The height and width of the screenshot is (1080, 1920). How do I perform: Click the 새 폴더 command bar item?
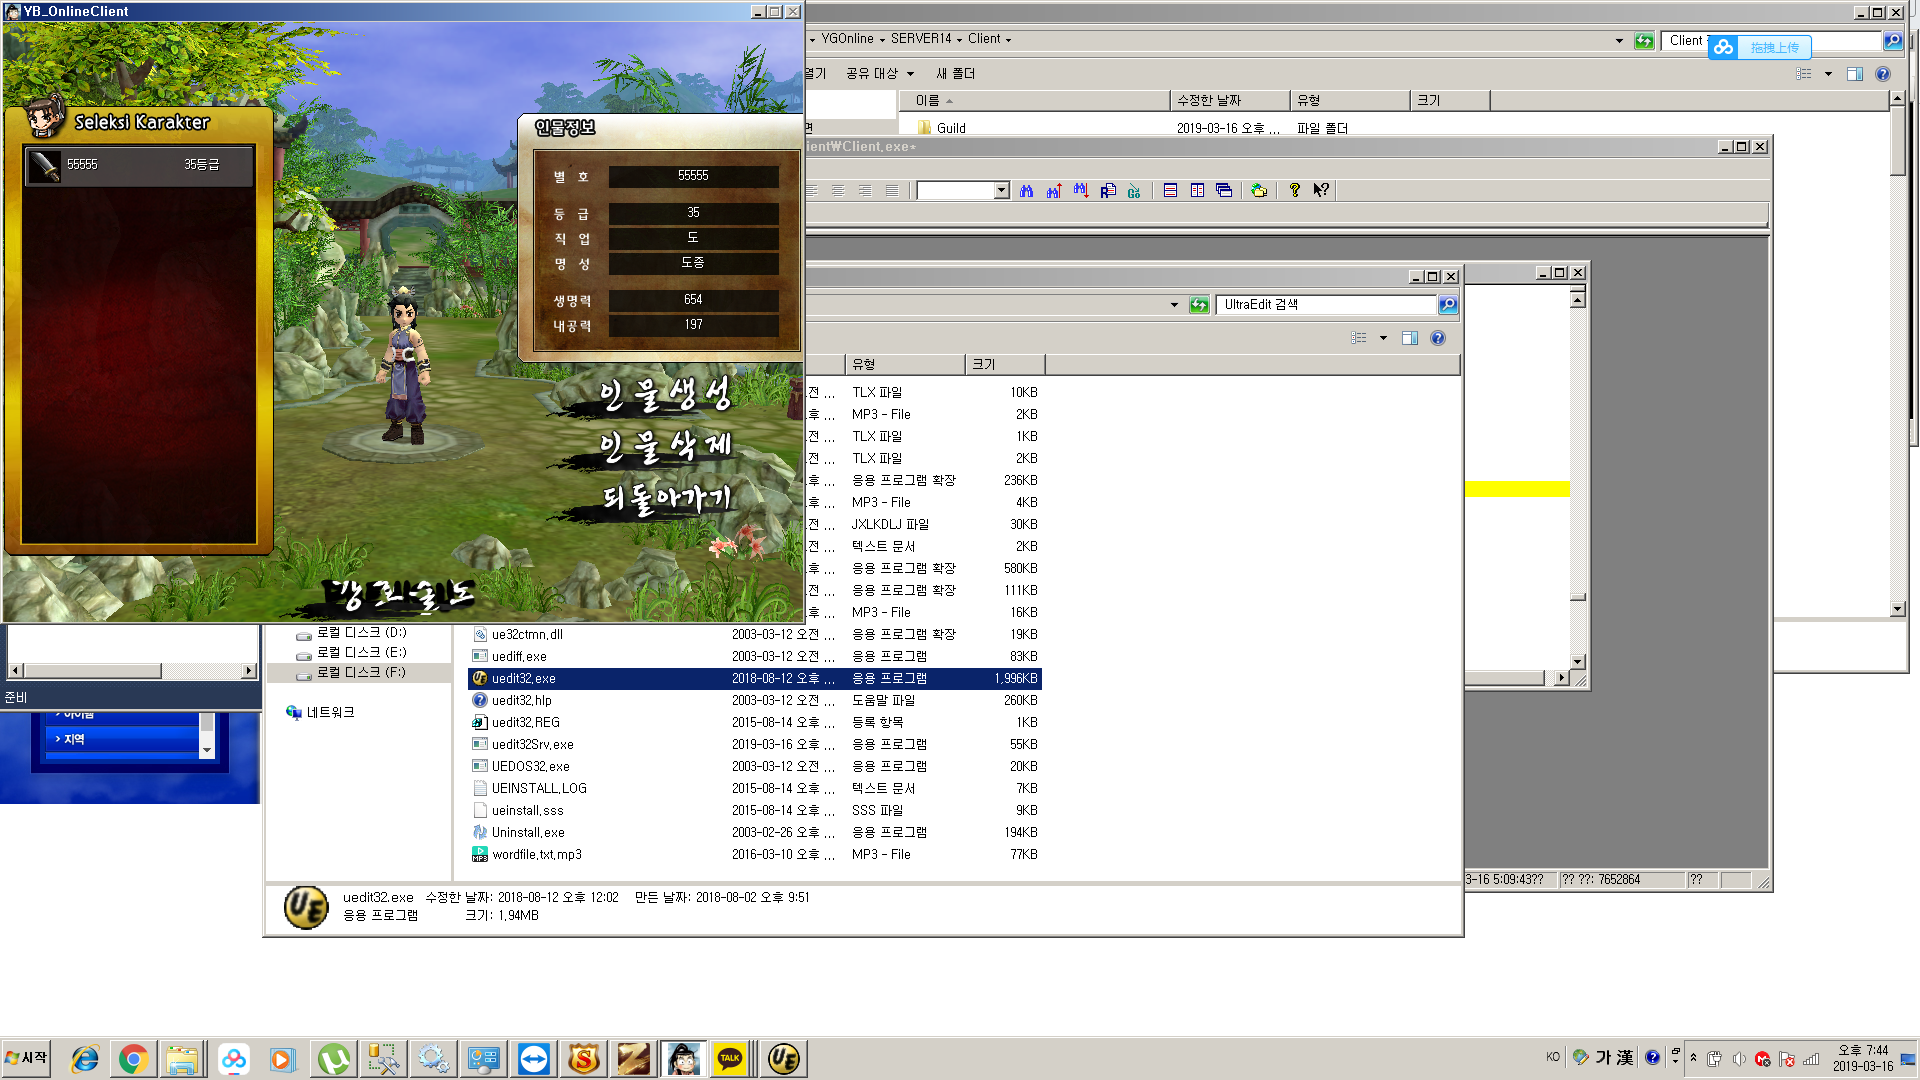(955, 73)
